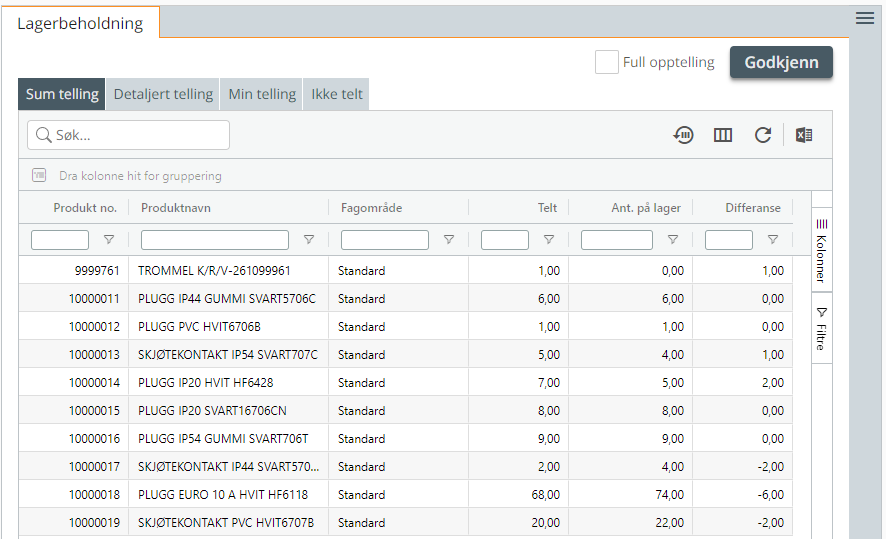This screenshot has height=539, width=886.
Task: Refresh the inventory grid
Action: click(763, 135)
